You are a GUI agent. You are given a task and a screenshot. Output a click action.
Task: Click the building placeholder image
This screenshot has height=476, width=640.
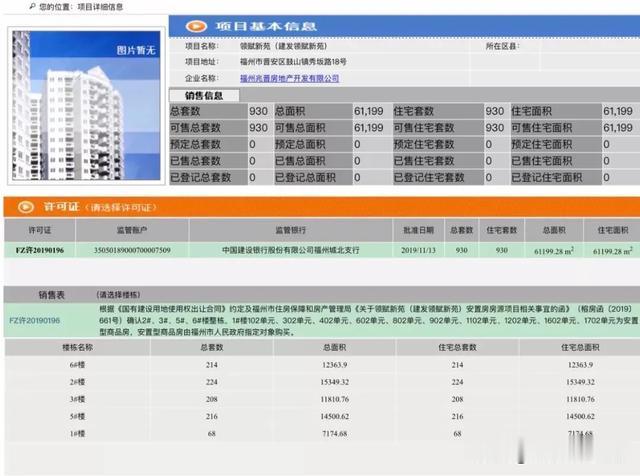click(x=86, y=105)
